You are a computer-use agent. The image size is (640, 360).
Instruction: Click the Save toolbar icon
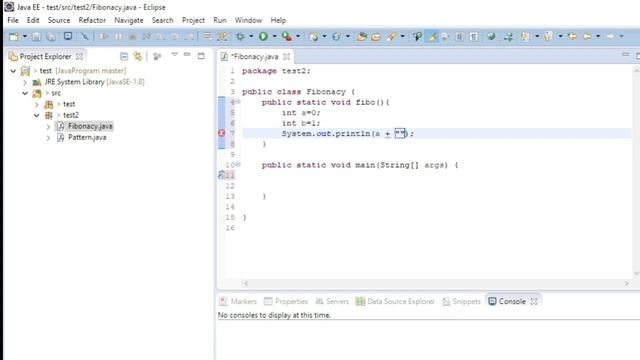pyautogui.click(x=36, y=37)
